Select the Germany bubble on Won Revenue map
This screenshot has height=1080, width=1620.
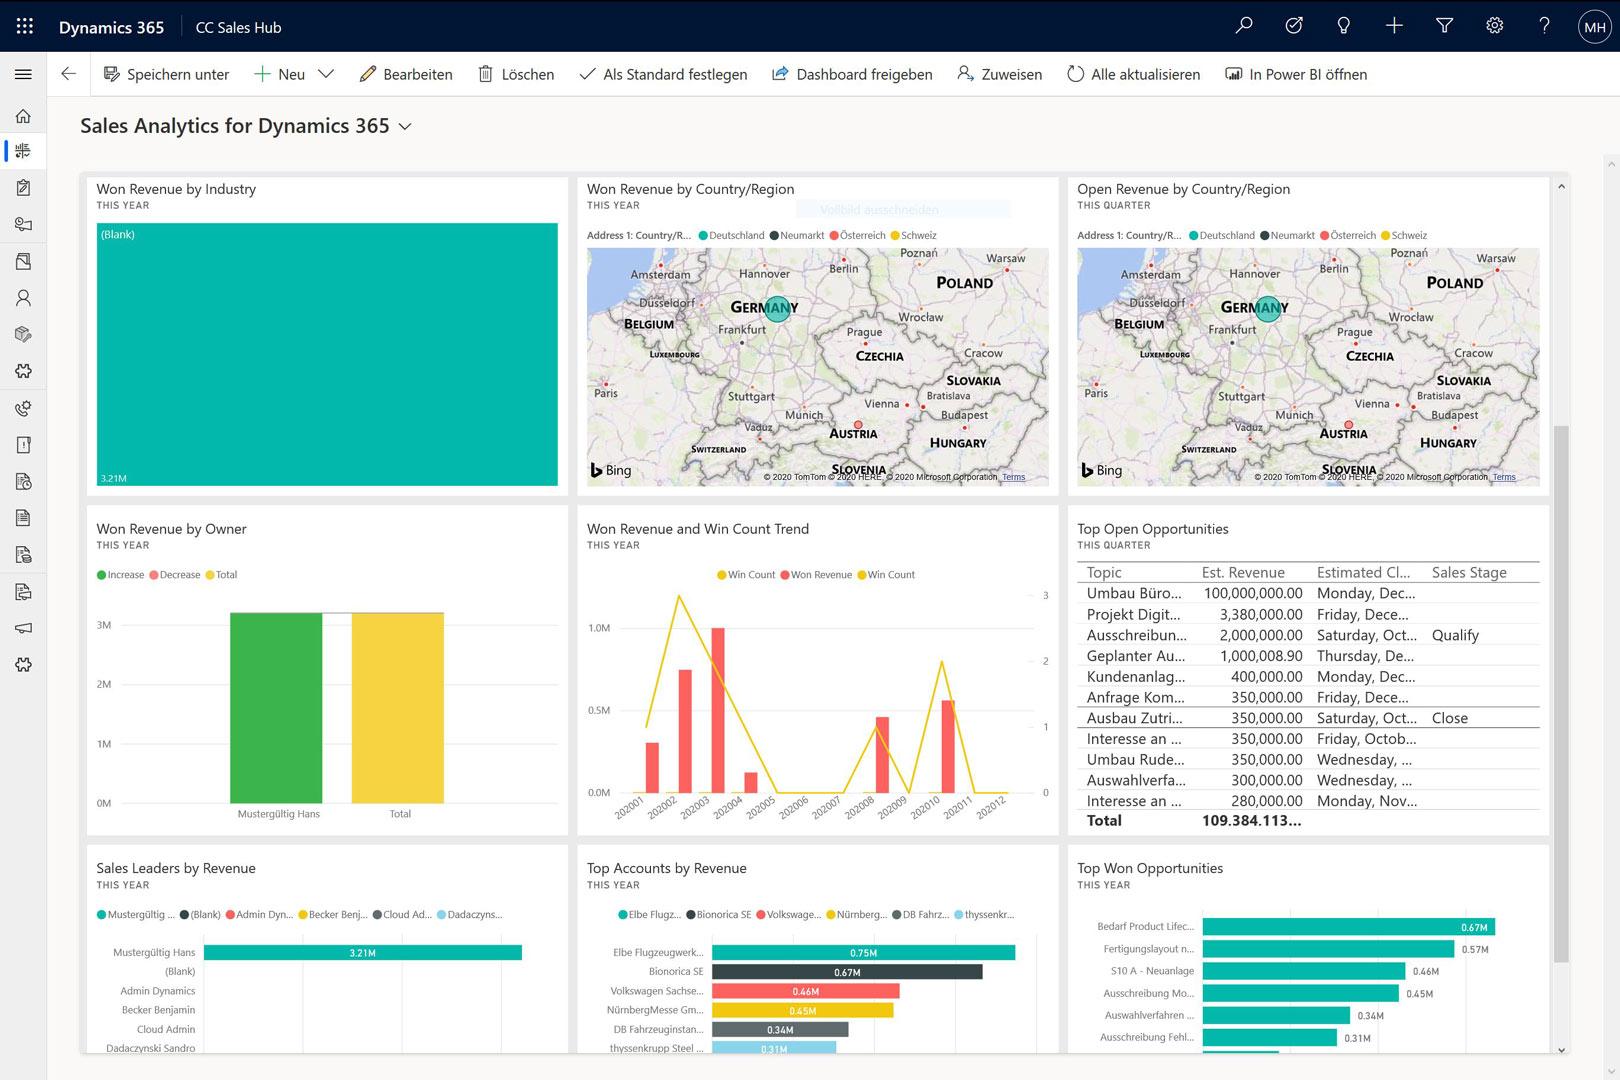(x=778, y=308)
